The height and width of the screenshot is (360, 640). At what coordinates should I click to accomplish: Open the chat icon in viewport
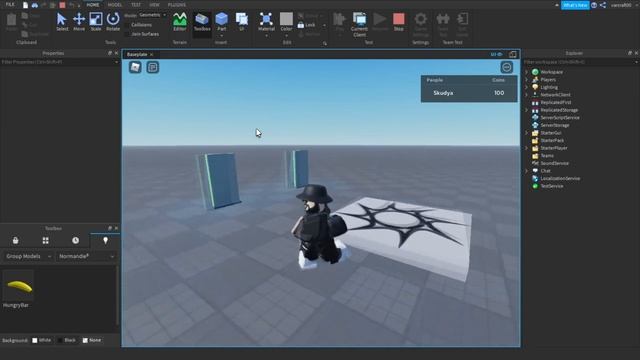pos(153,67)
